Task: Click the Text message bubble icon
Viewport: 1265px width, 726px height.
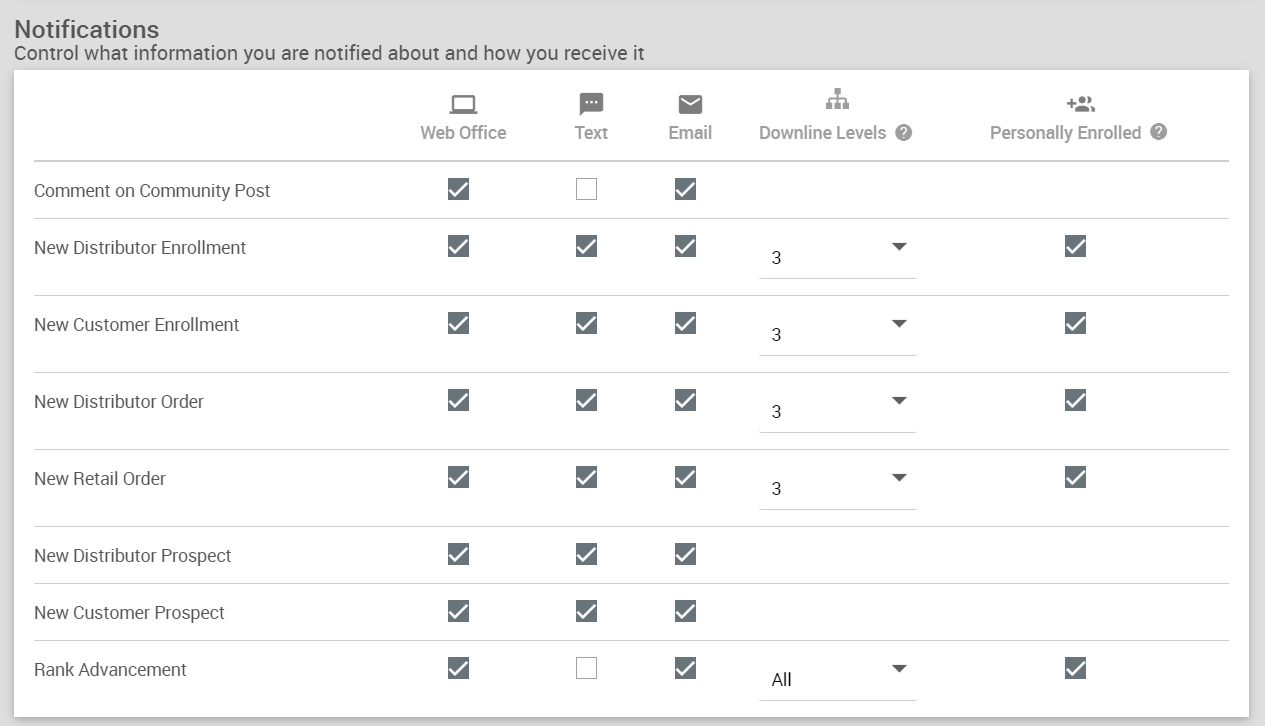Action: (591, 104)
